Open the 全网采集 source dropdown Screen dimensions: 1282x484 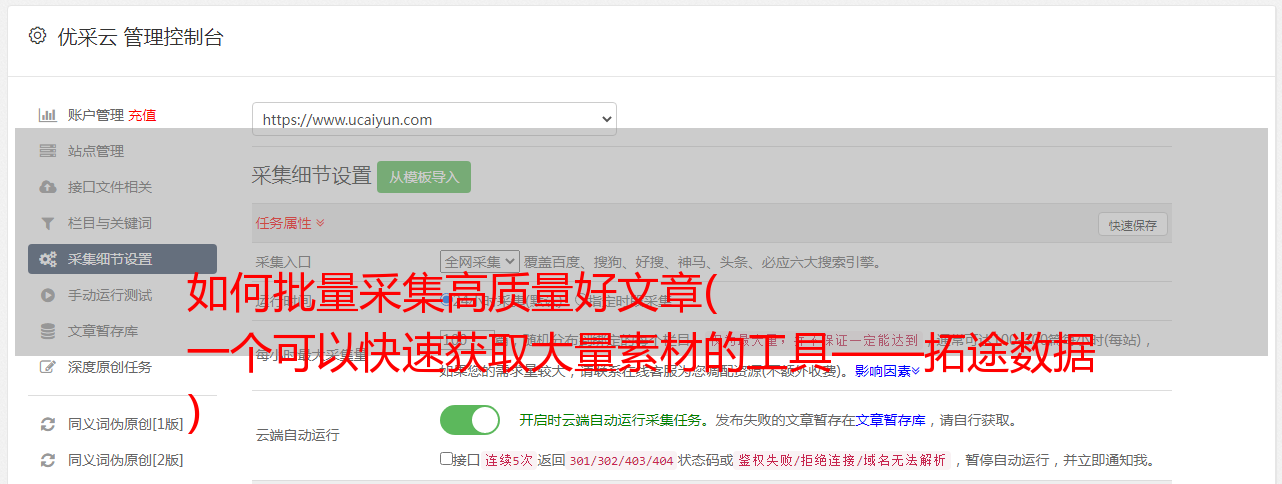[480, 262]
